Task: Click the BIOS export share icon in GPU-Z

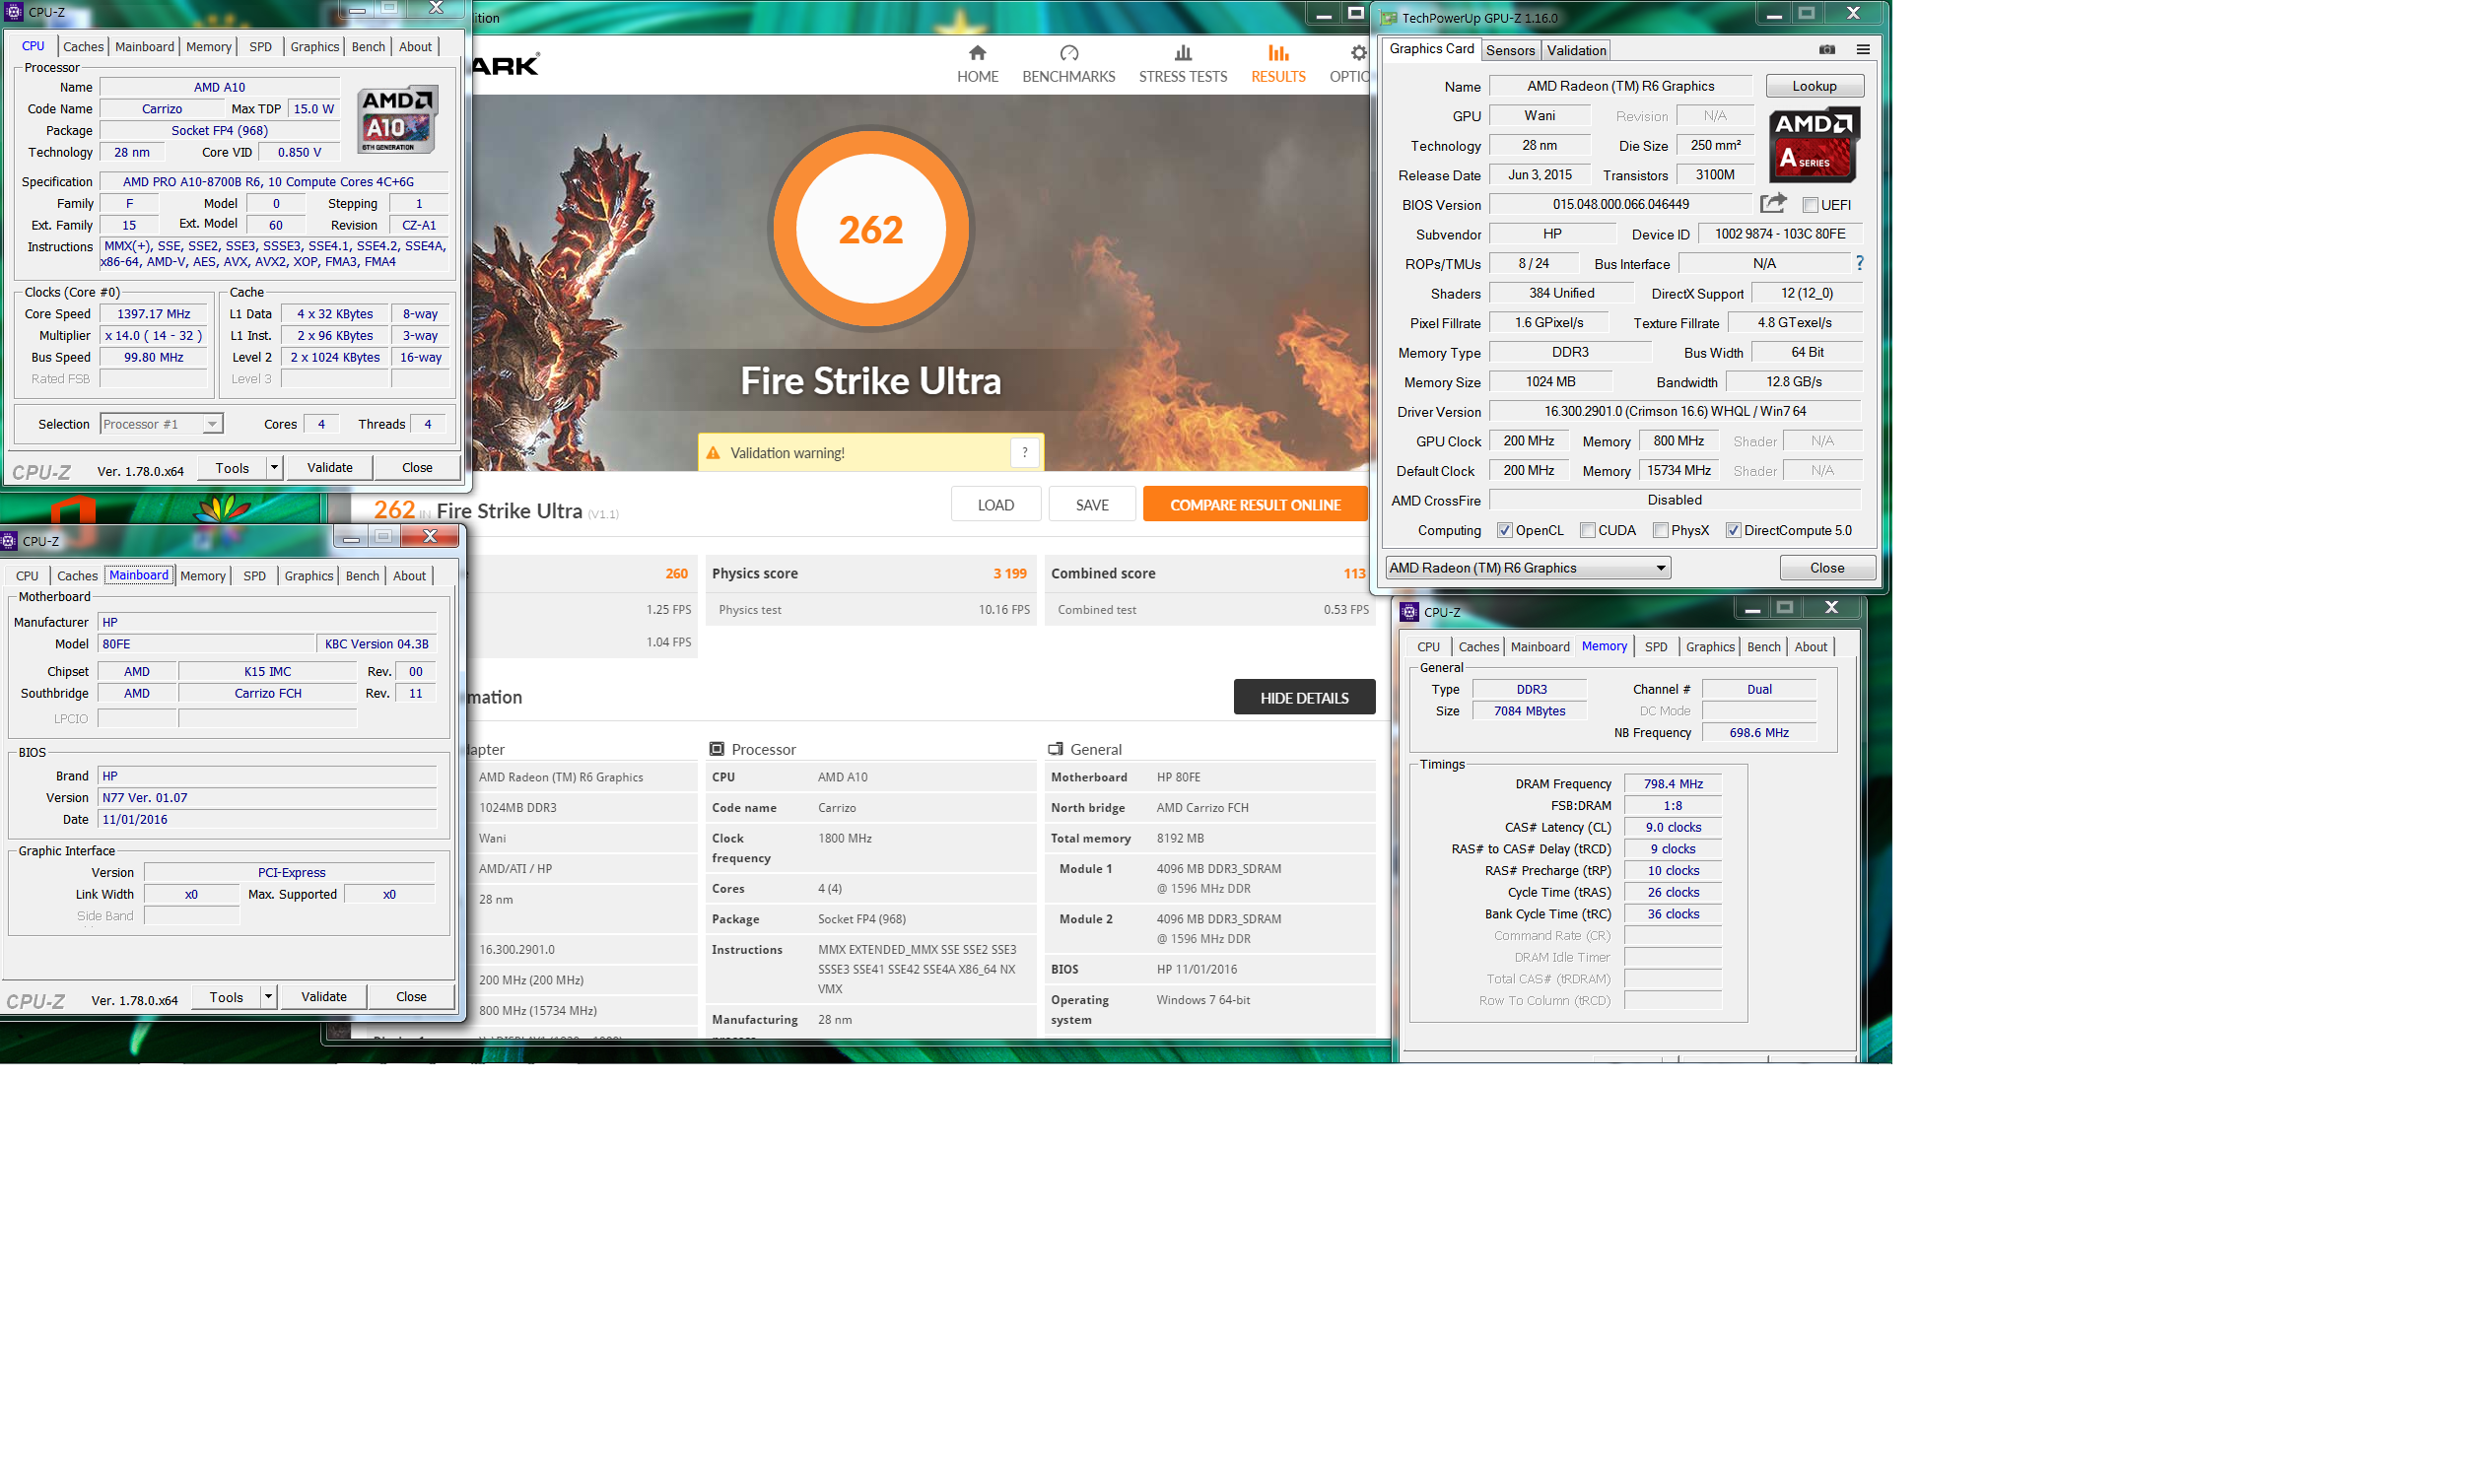Action: pyautogui.click(x=1772, y=204)
